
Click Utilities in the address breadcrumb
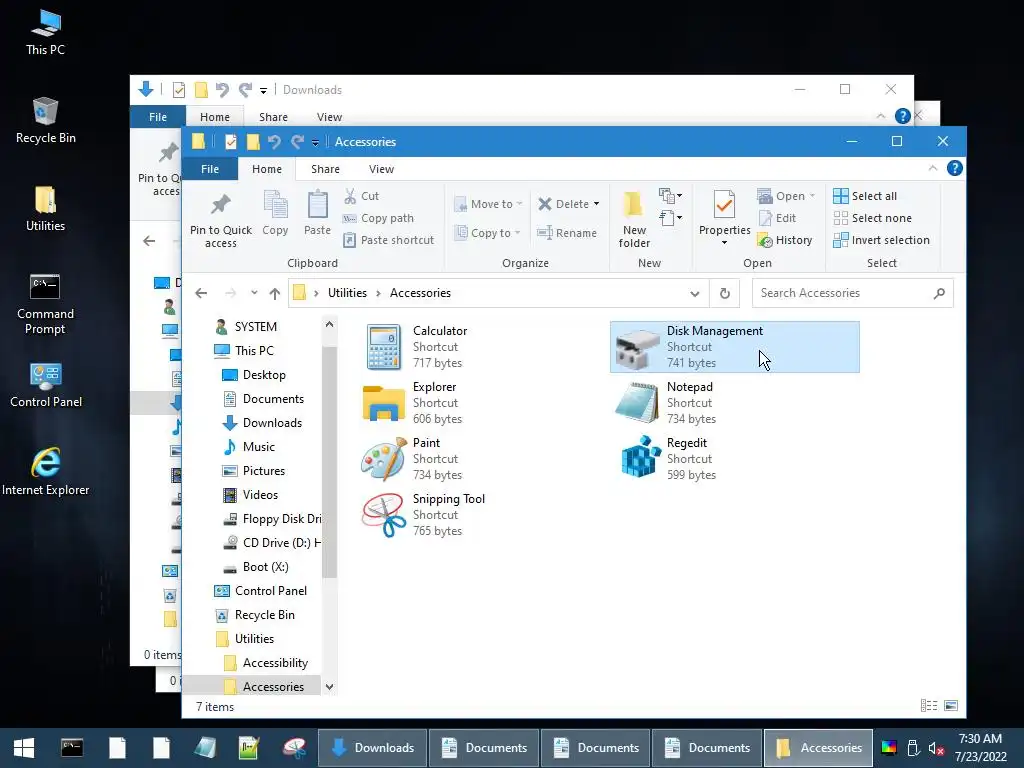pyautogui.click(x=347, y=293)
